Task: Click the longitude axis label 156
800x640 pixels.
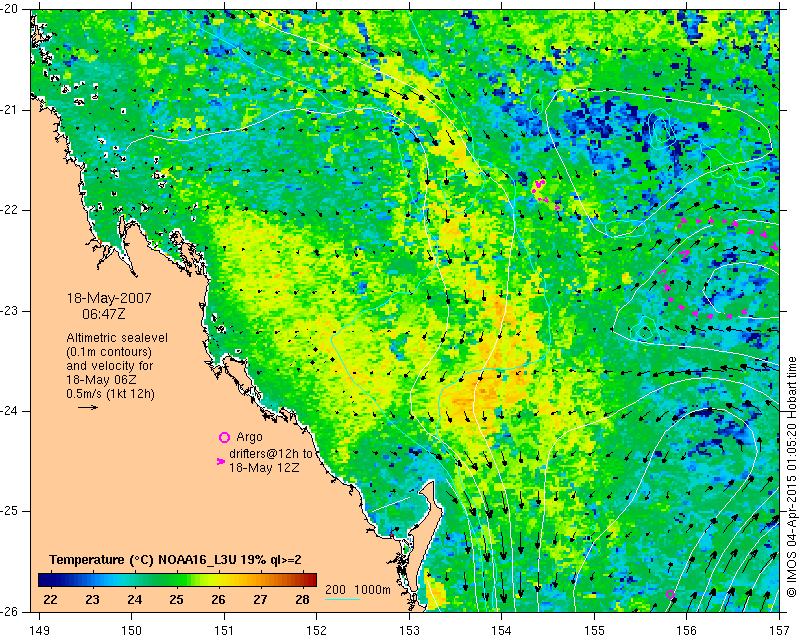Action: (687, 631)
